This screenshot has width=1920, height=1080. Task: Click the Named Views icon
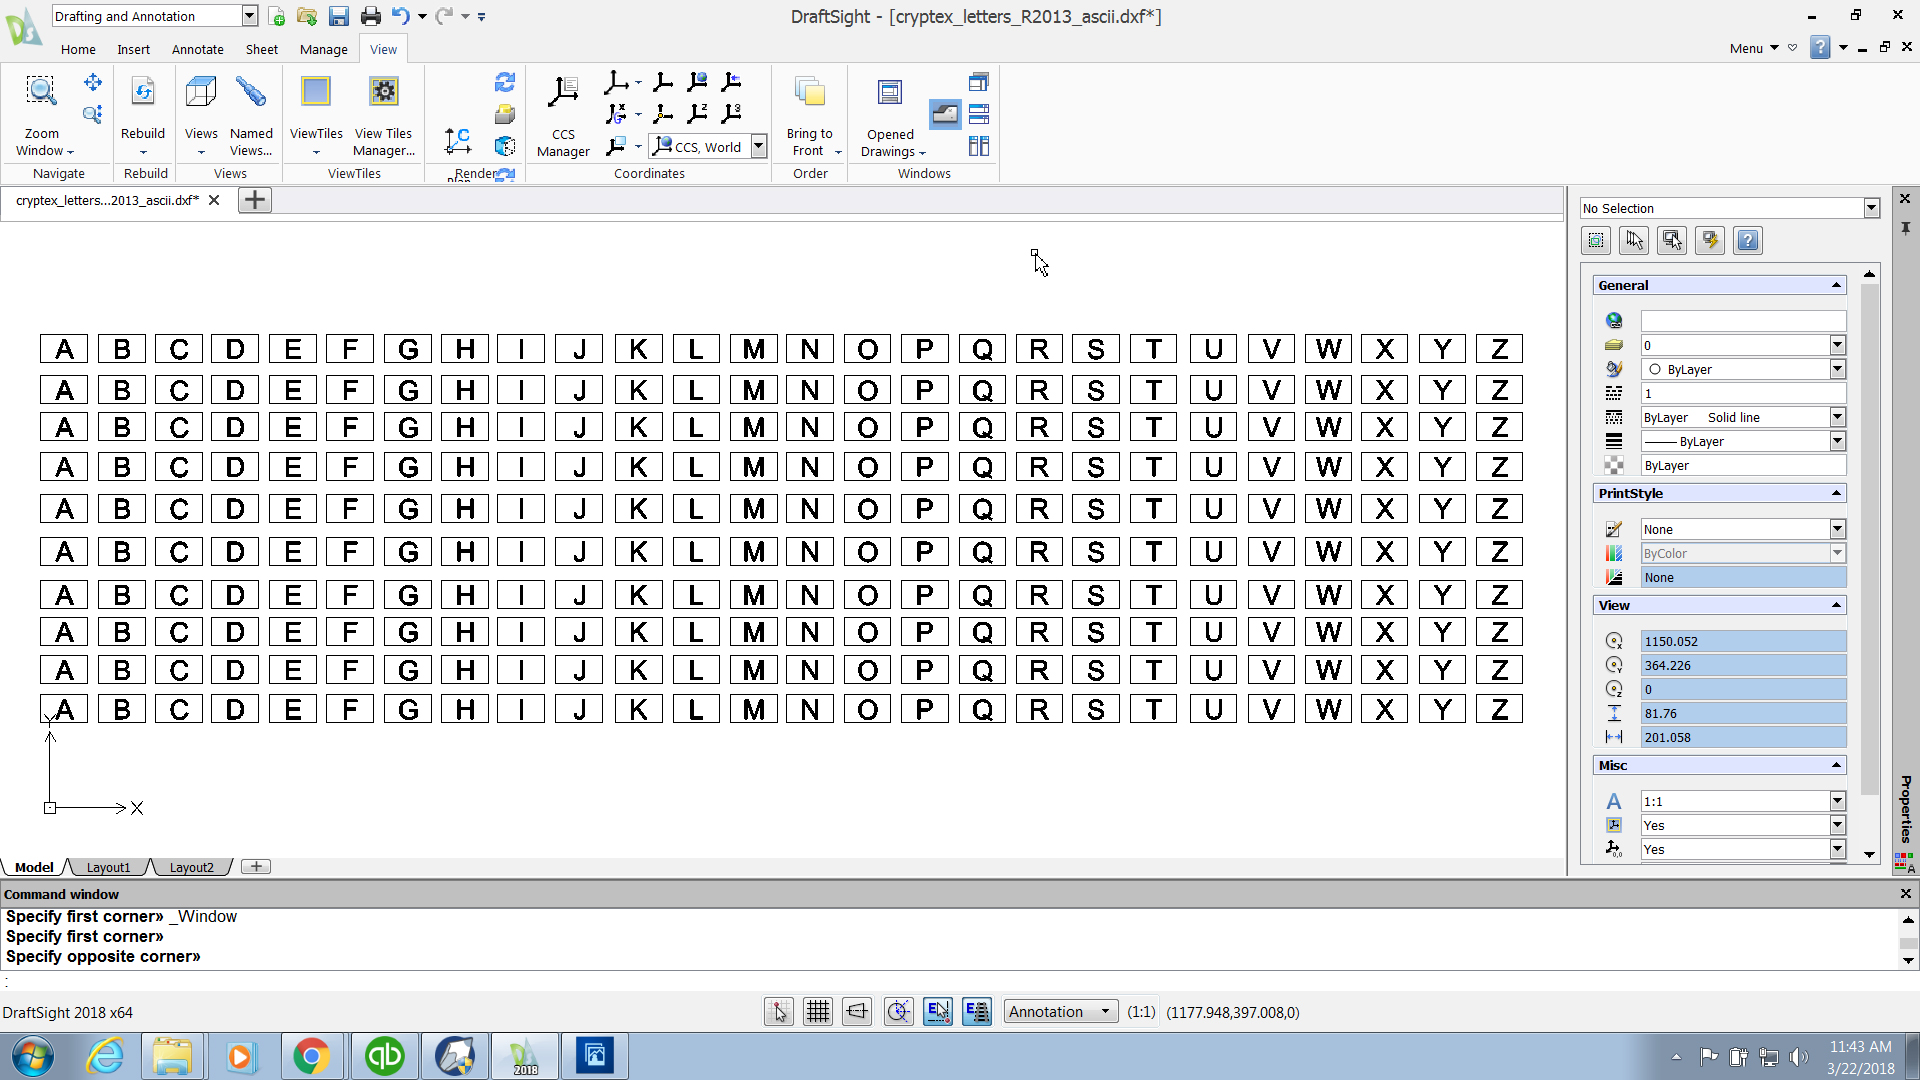coord(250,93)
